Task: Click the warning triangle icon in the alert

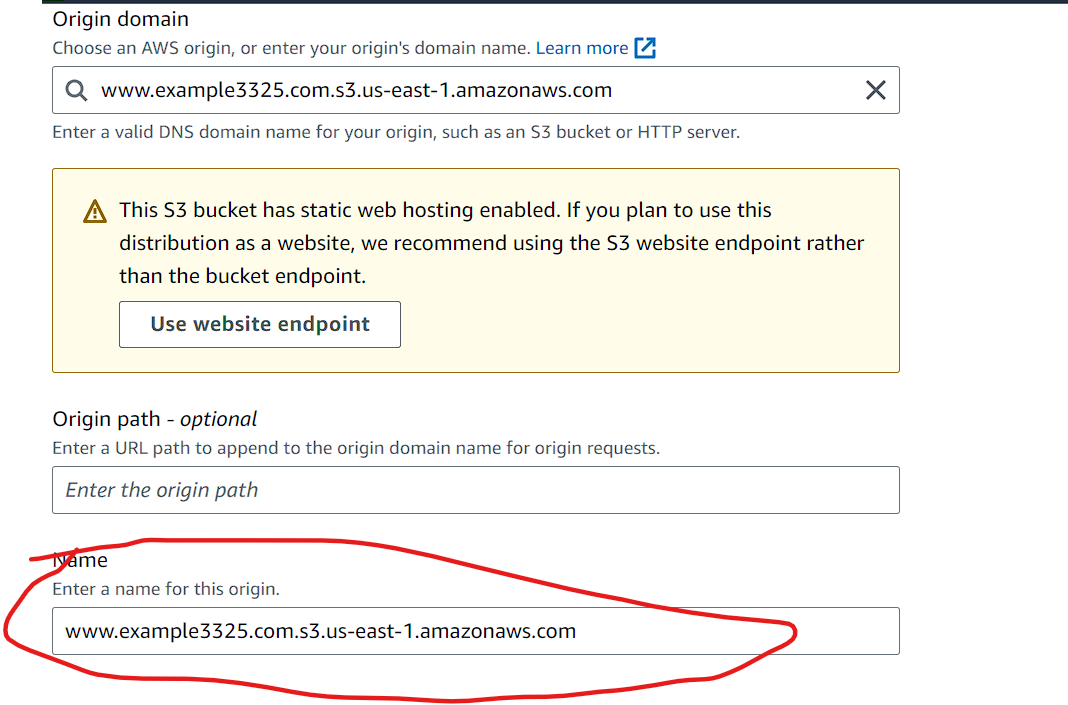Action: (x=95, y=211)
